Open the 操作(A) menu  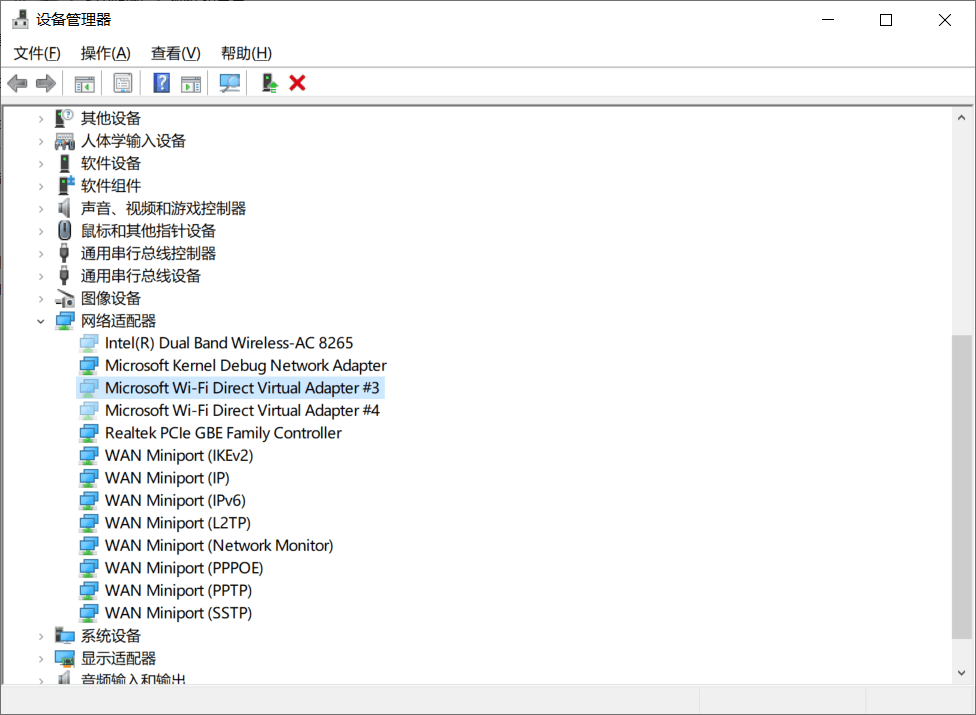[106, 54]
